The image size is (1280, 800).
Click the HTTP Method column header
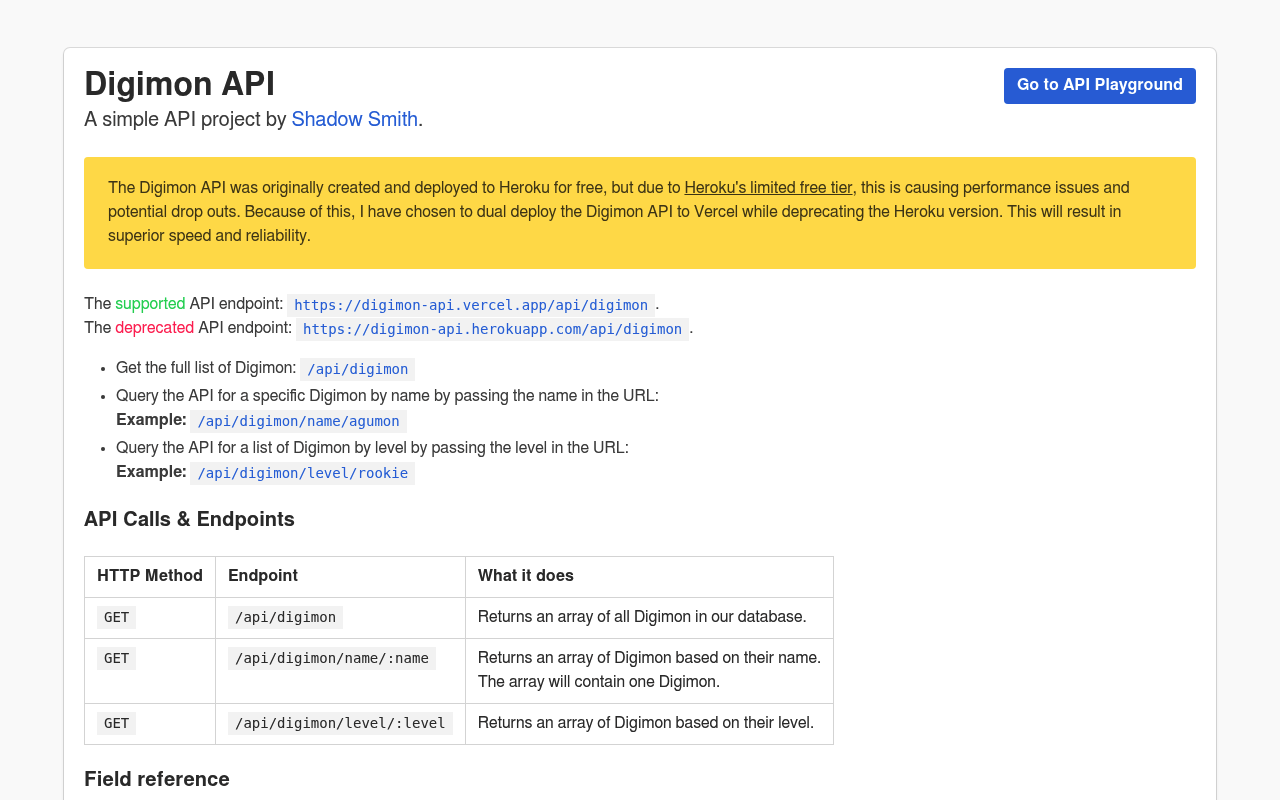pos(150,576)
